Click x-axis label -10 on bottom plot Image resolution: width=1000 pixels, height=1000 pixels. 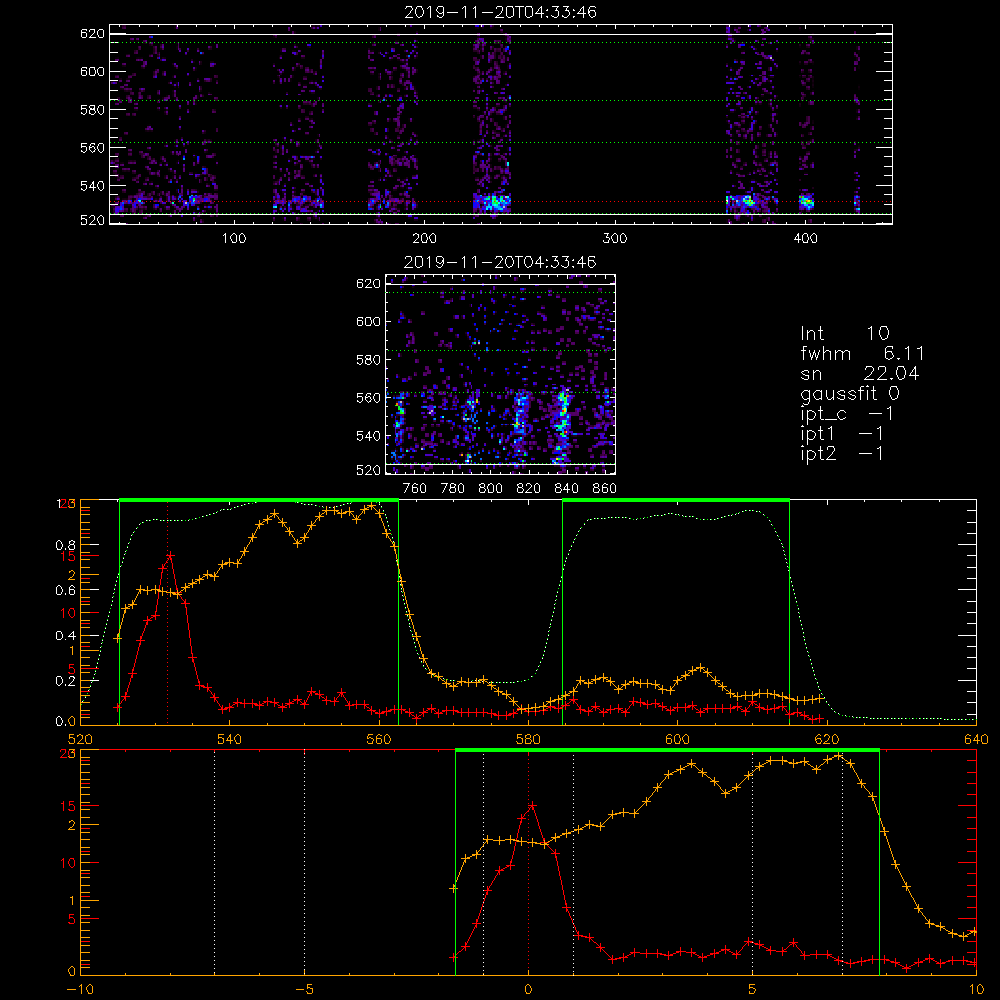tap(80, 990)
